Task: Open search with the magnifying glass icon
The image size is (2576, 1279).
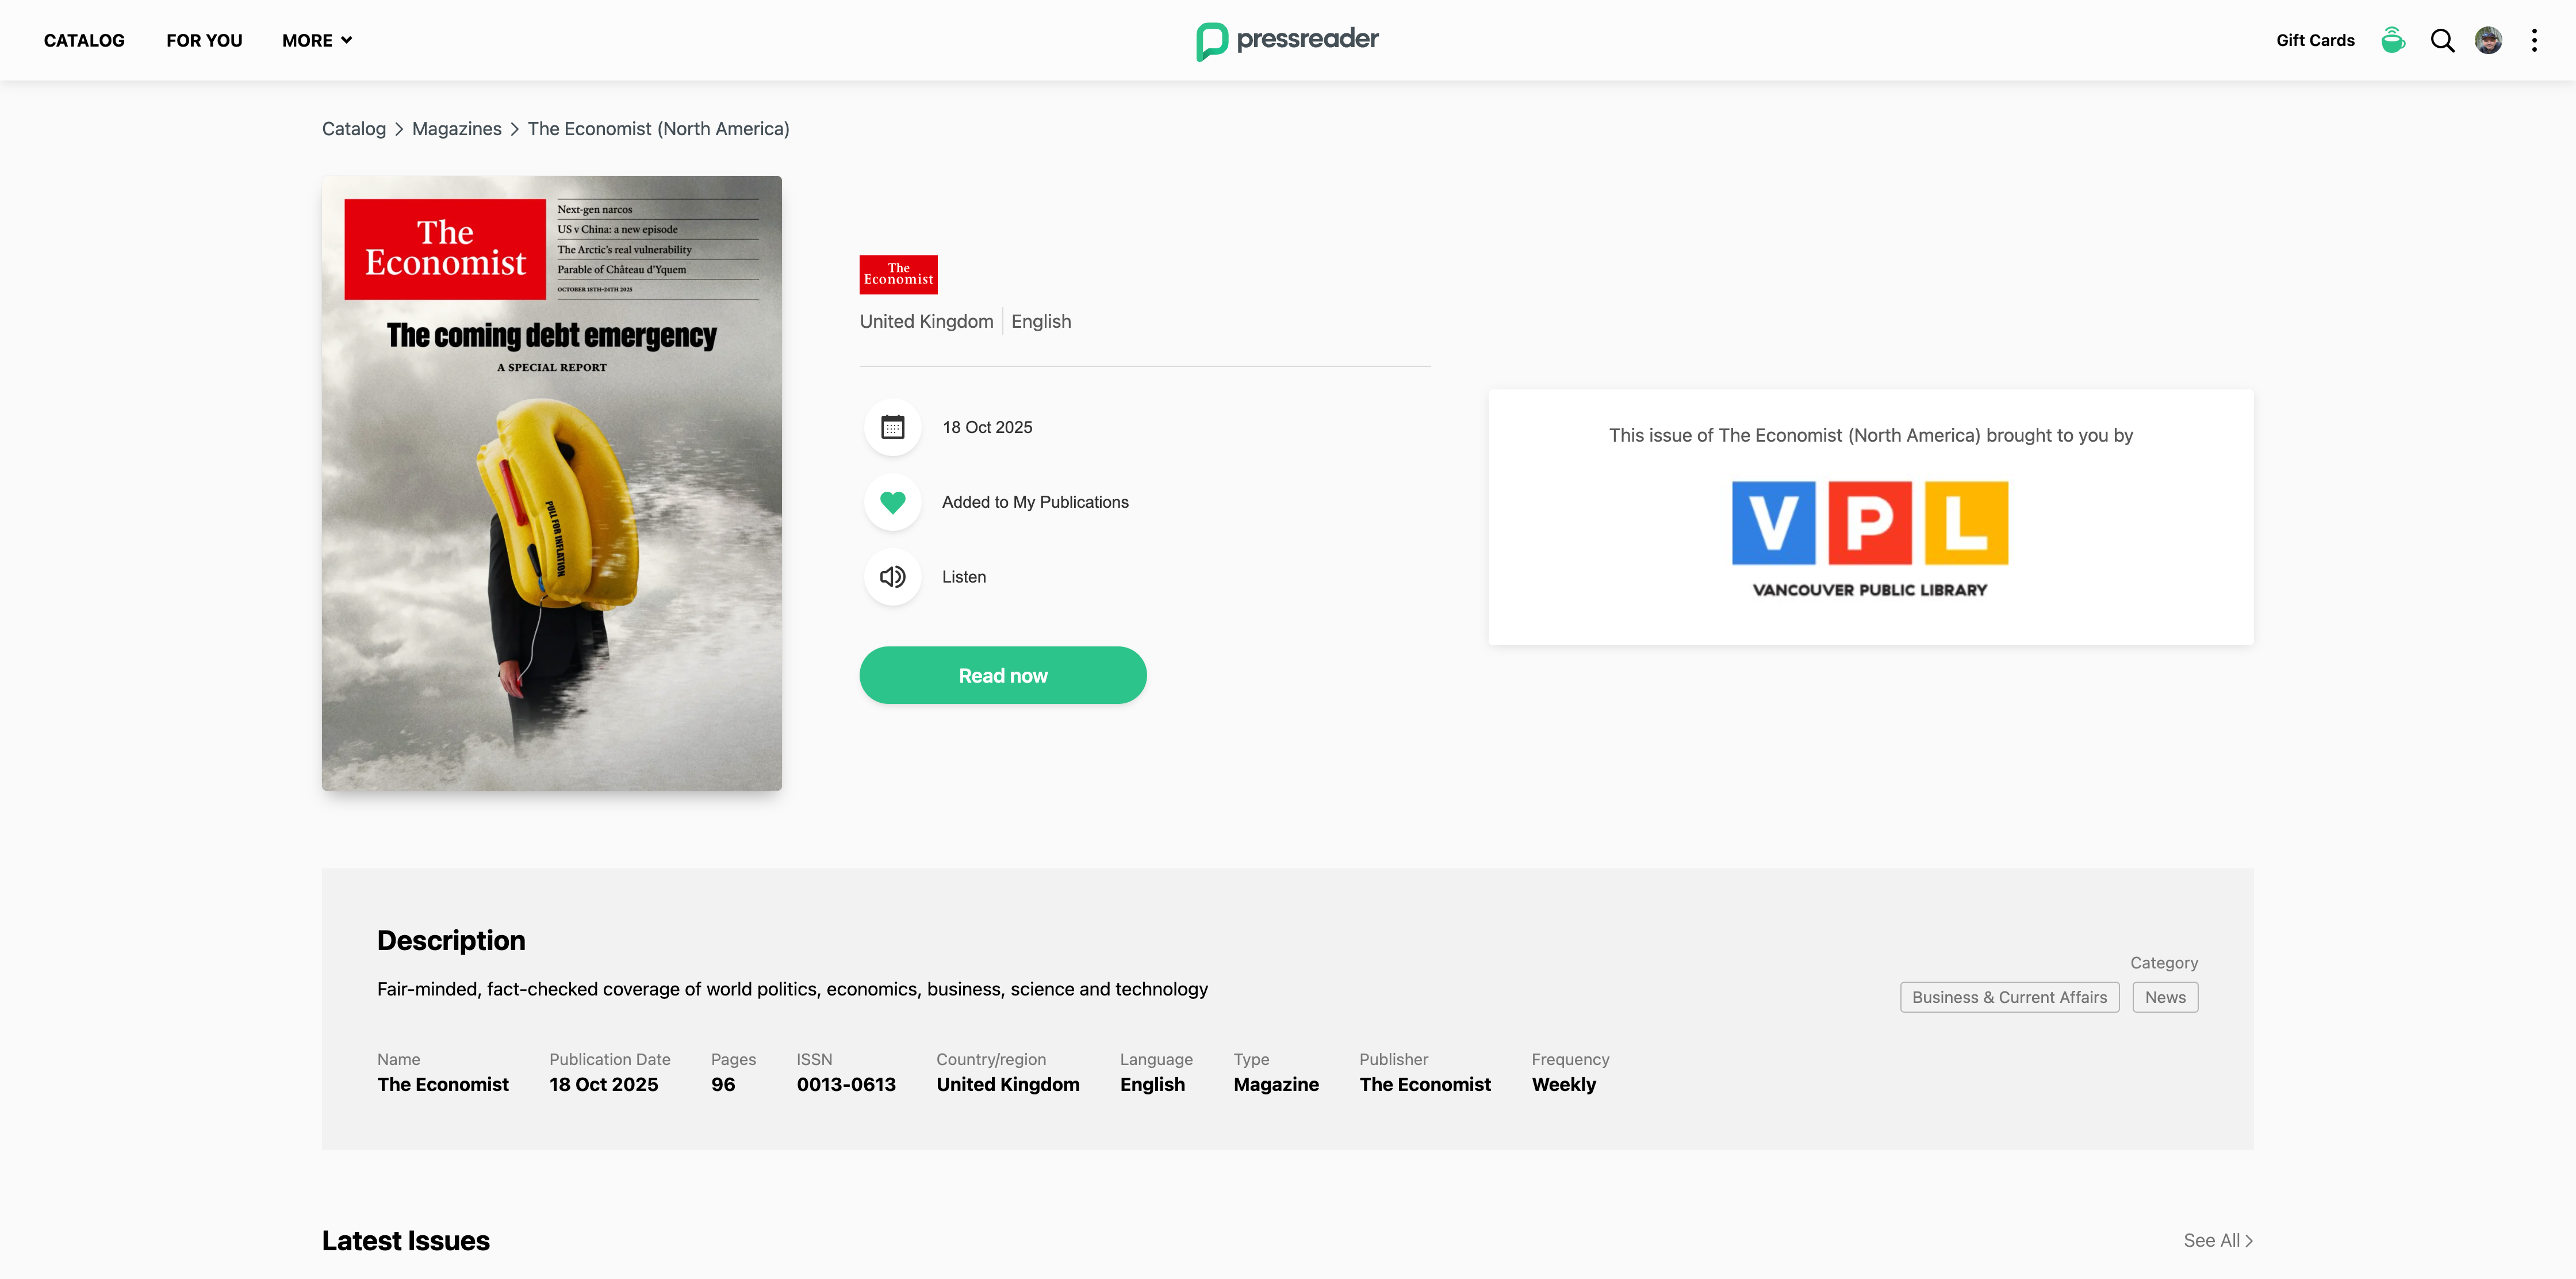Action: tap(2442, 40)
